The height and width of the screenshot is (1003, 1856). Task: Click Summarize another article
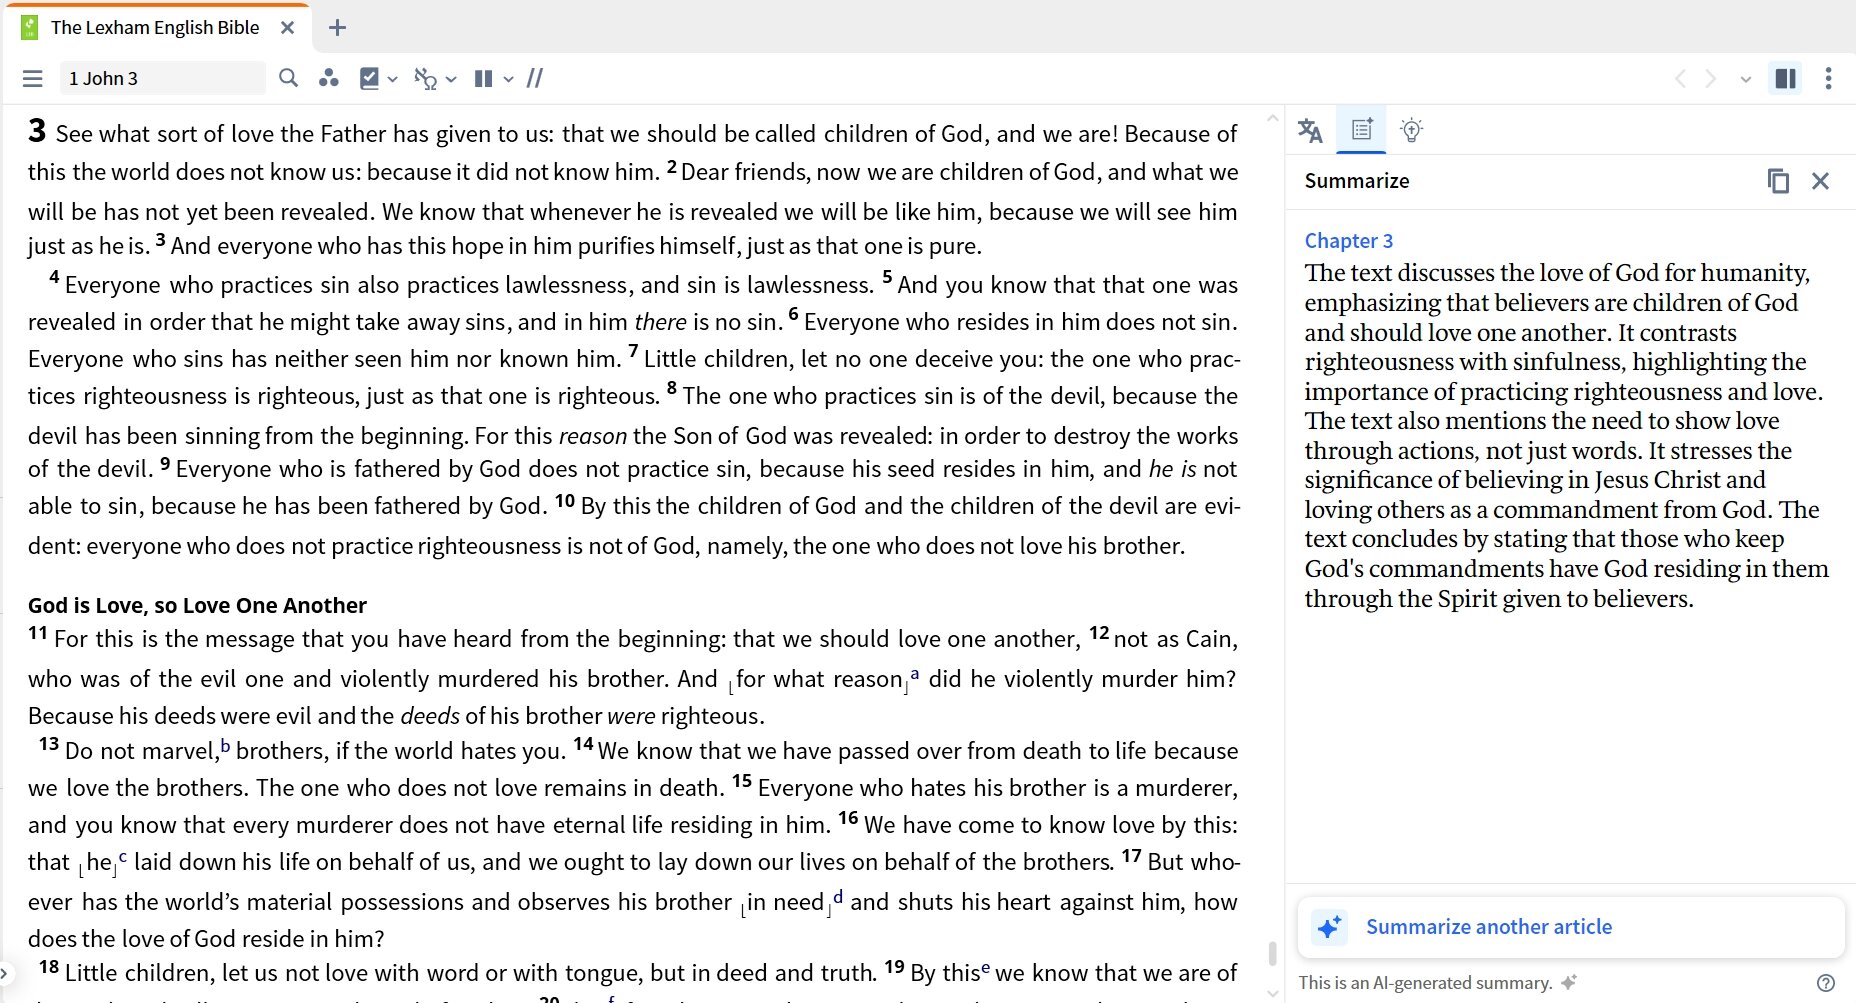(1488, 927)
